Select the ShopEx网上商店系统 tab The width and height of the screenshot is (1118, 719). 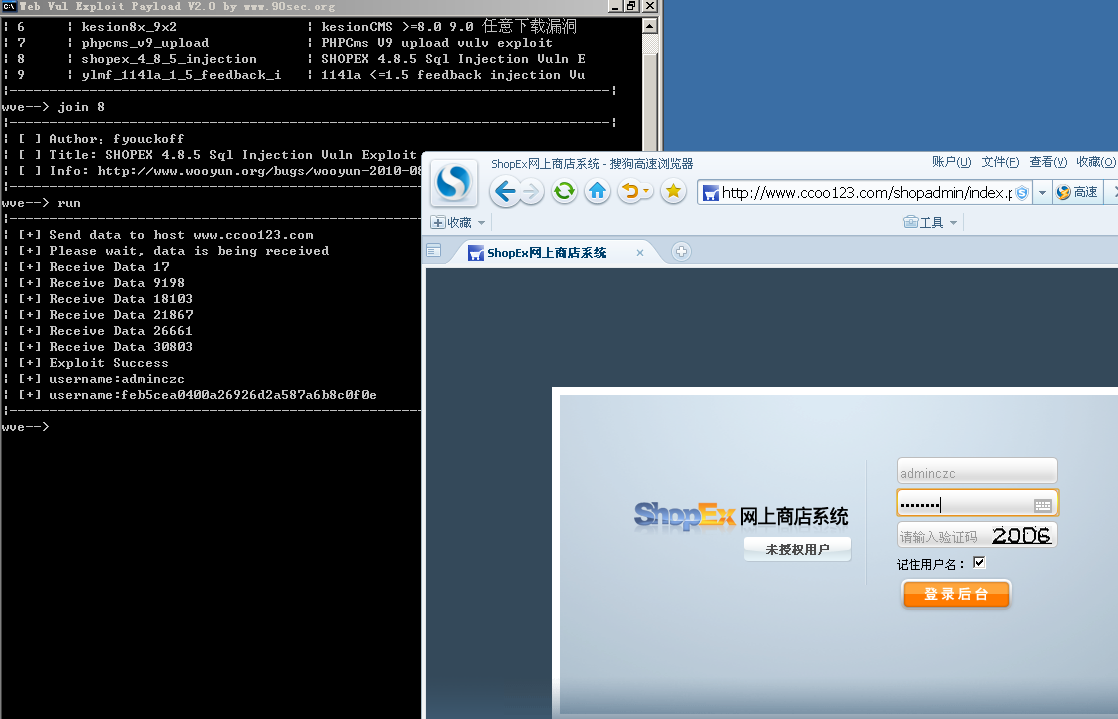coord(546,253)
